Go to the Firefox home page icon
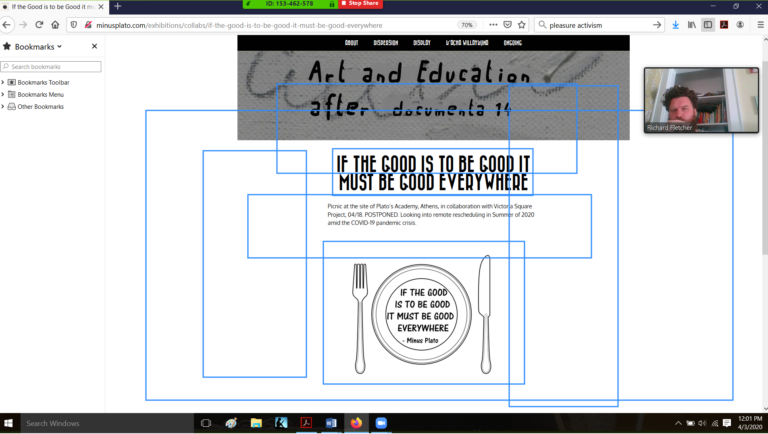The image size is (768, 434). (56, 24)
